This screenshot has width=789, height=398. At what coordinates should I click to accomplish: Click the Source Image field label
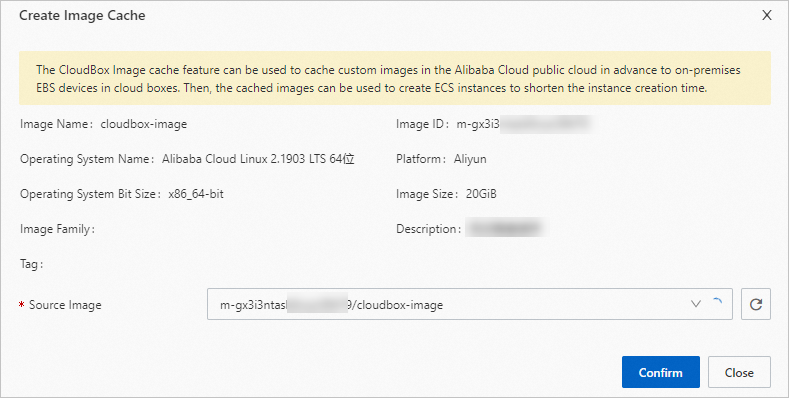click(x=65, y=304)
